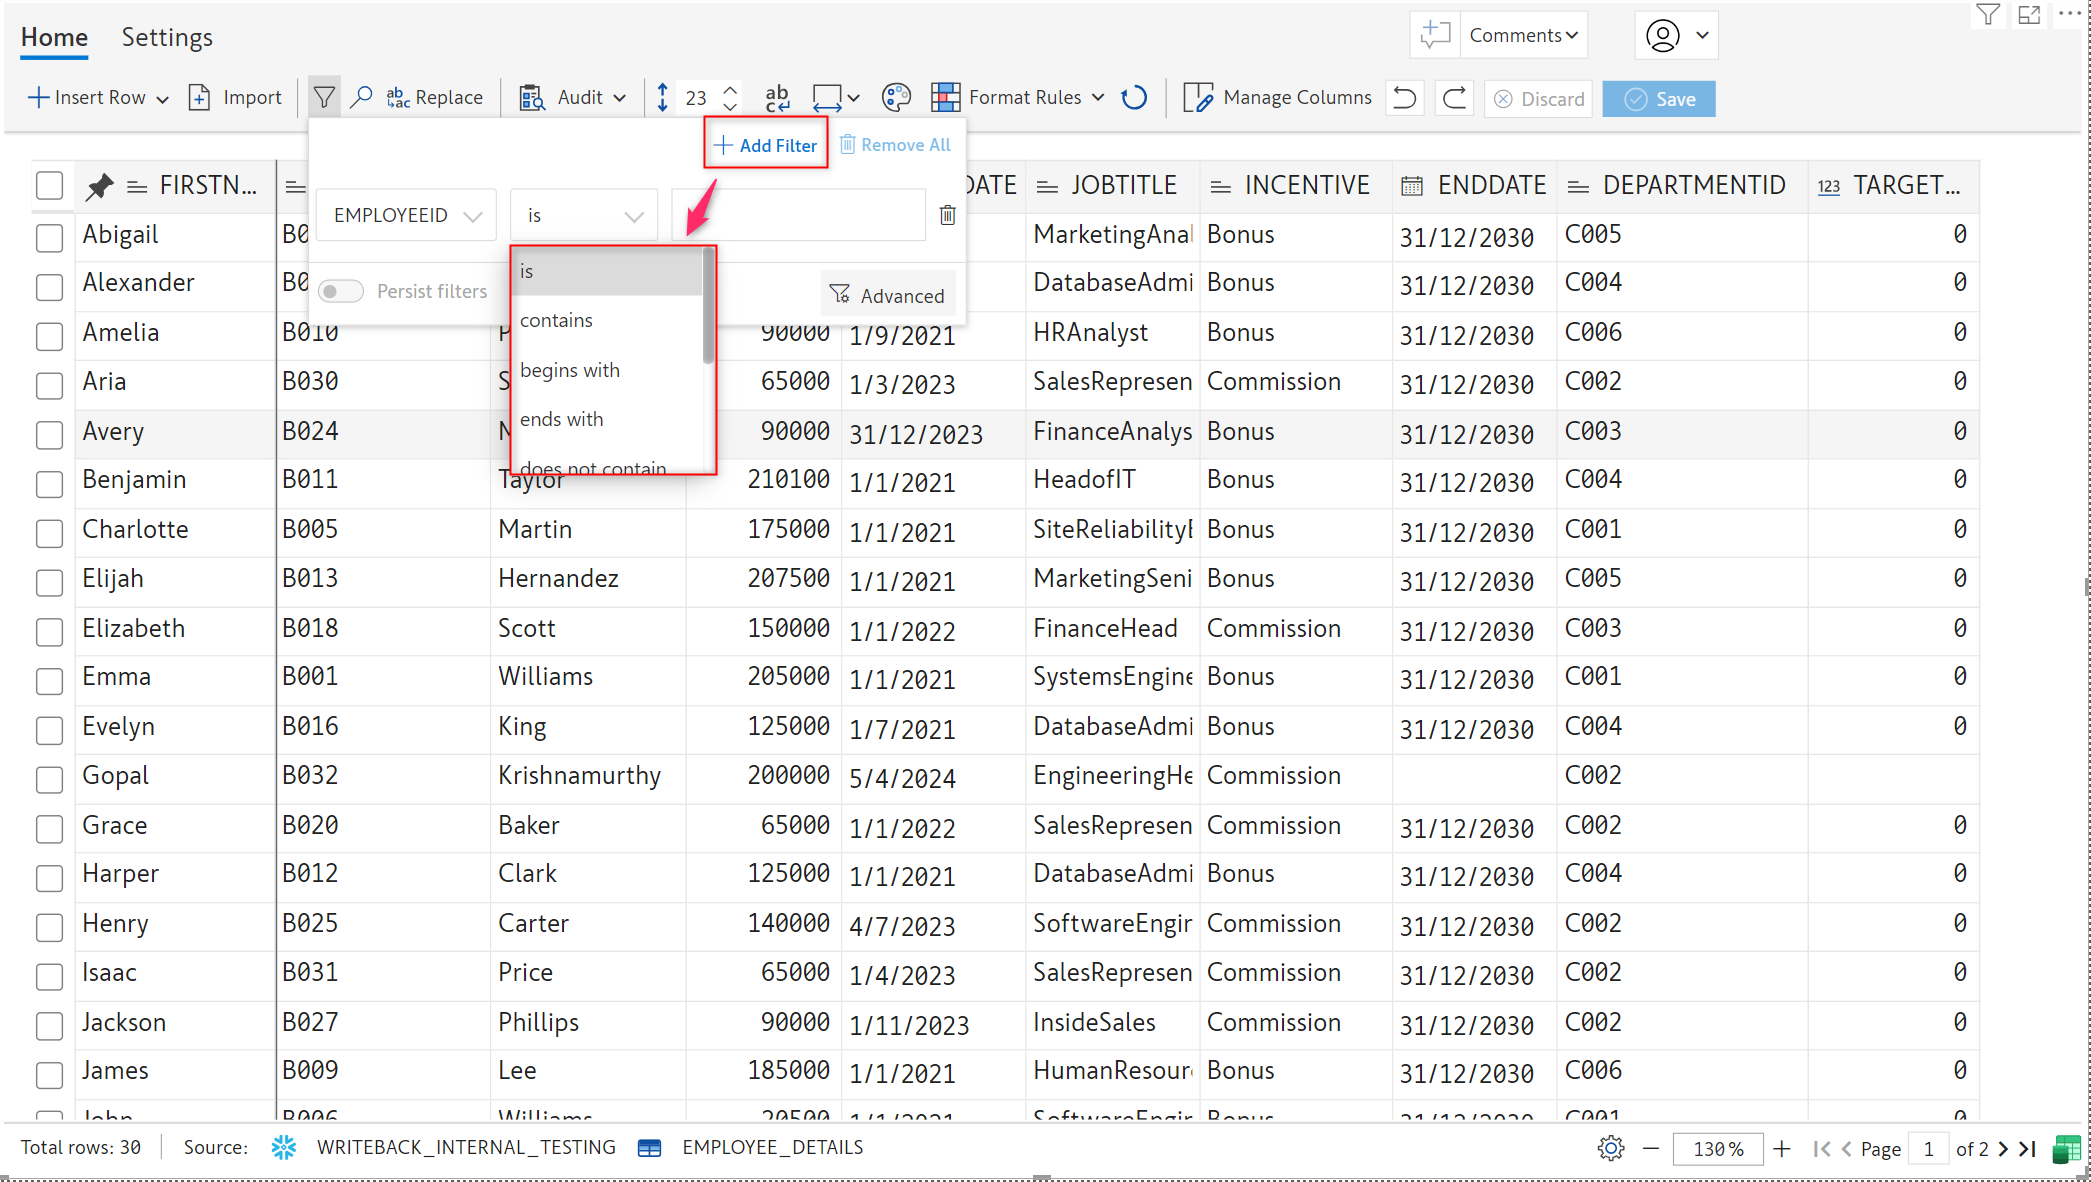The width and height of the screenshot is (2091, 1182).
Task: Enable the Persist filters toggle
Action: point(340,291)
